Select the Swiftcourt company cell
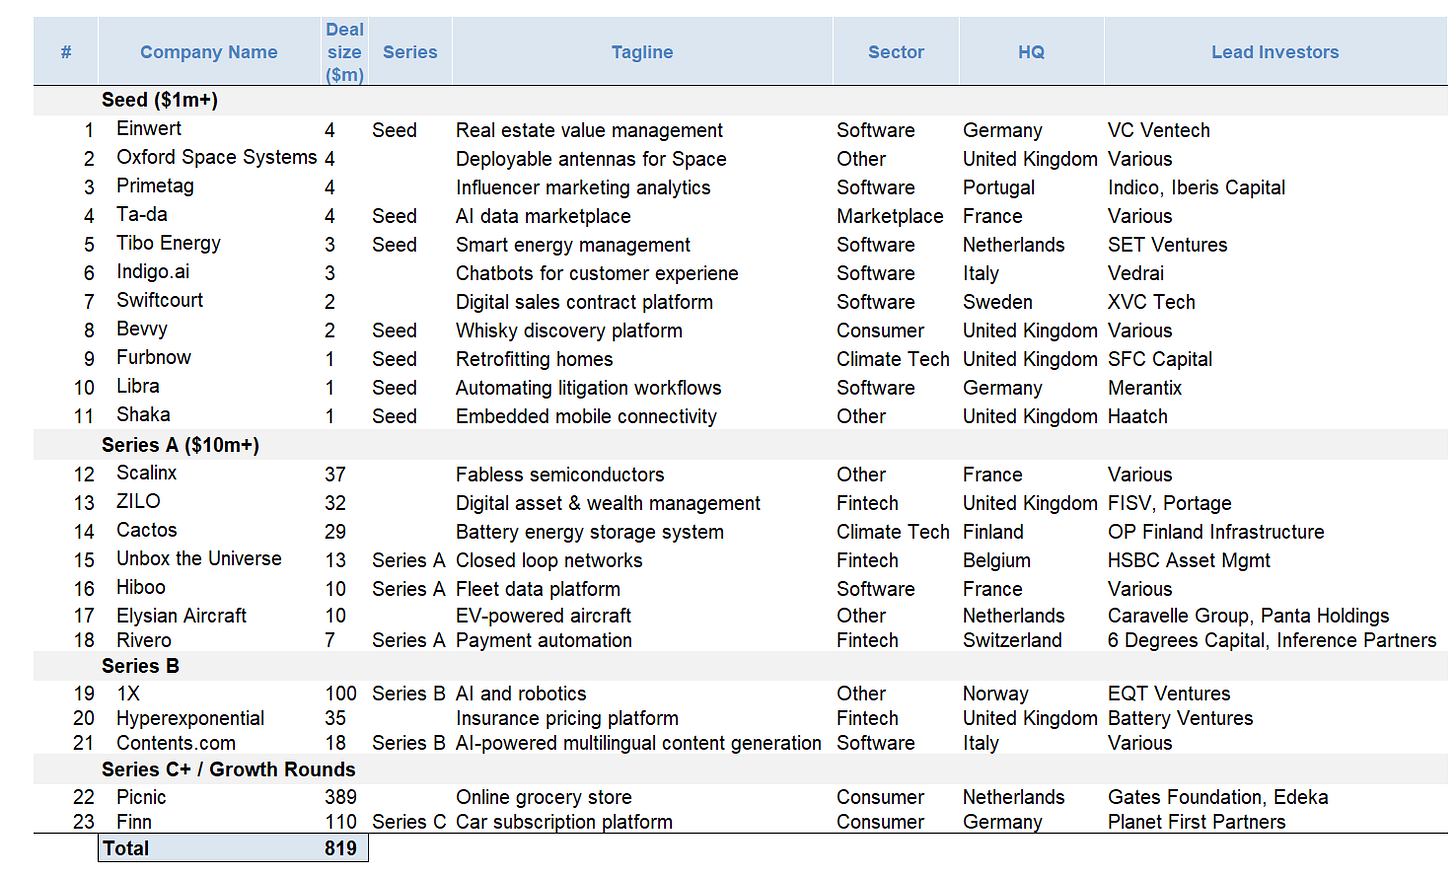 [160, 301]
